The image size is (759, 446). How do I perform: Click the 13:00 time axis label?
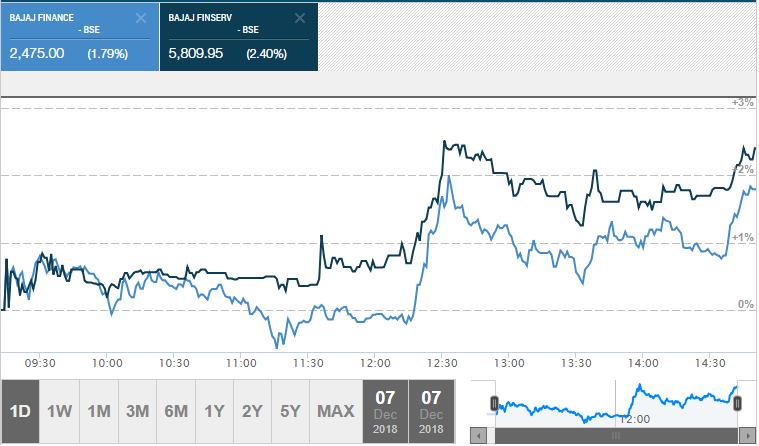509,363
